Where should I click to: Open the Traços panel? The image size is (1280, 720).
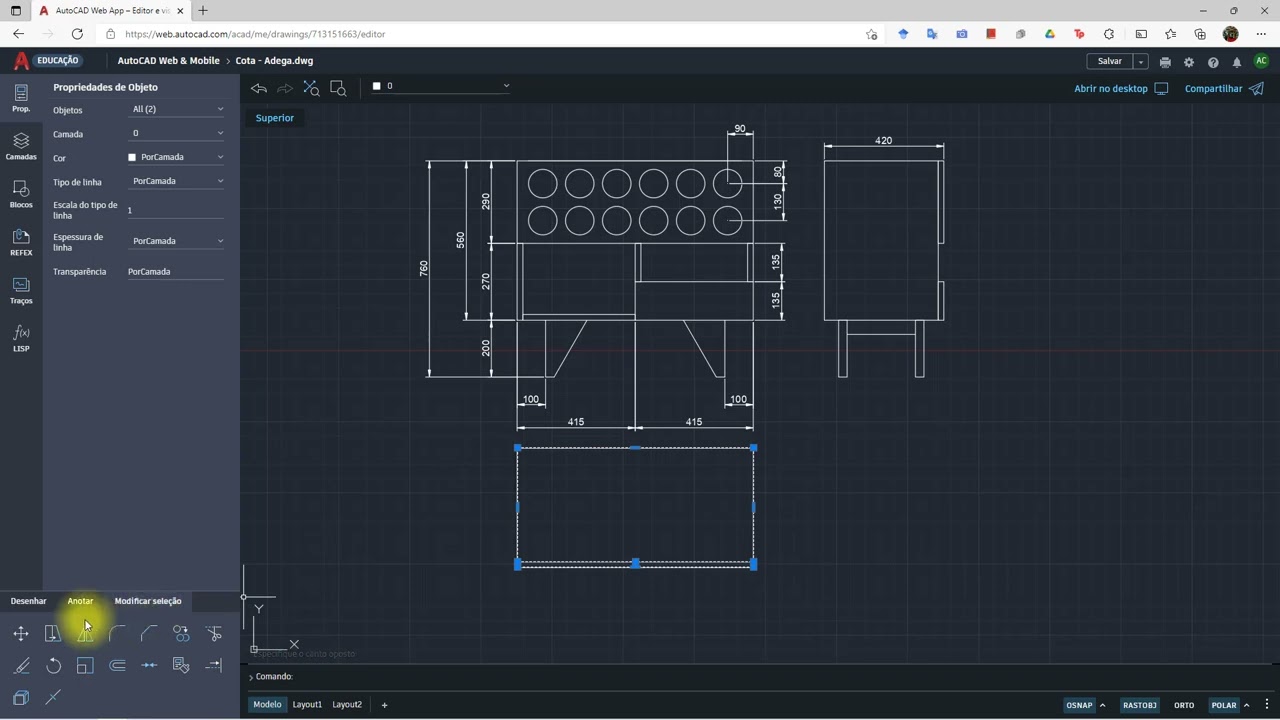coord(21,290)
